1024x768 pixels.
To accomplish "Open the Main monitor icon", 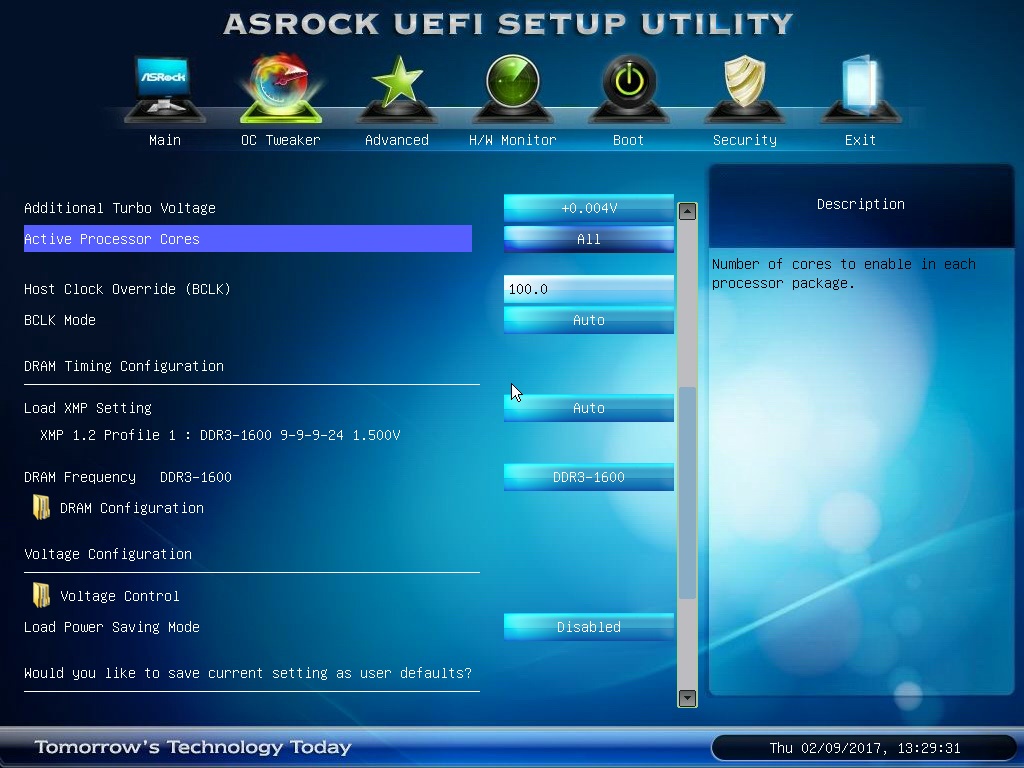I will [165, 89].
